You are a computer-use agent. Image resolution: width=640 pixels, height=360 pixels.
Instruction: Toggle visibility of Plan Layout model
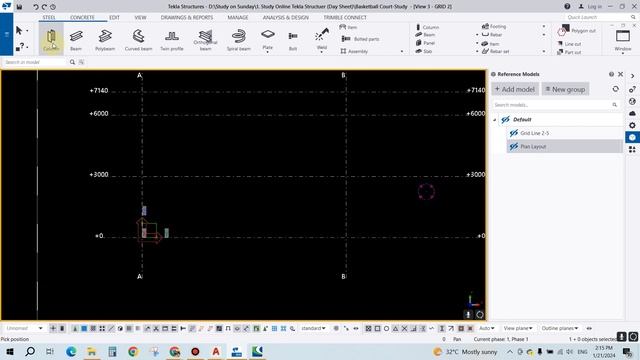click(513, 147)
